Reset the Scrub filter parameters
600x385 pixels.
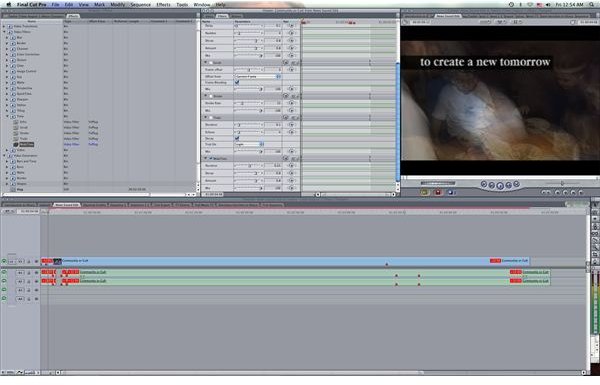(285, 62)
